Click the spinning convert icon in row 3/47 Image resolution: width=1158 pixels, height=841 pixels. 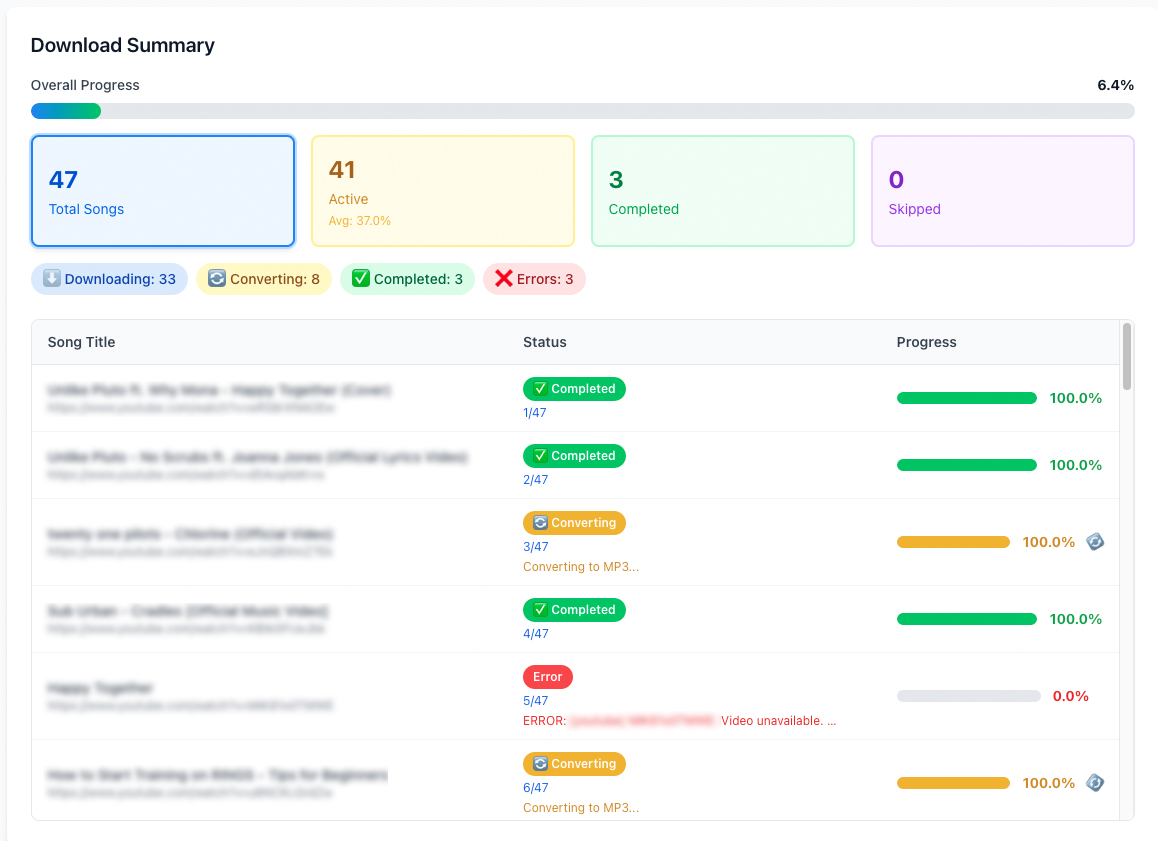pos(1095,542)
